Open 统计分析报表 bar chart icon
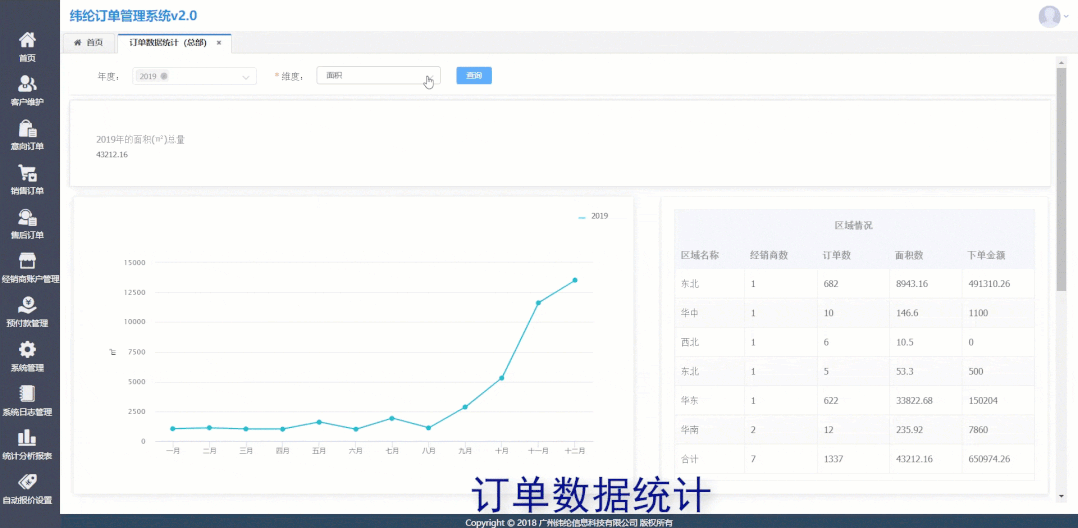The image size is (1078, 528). point(28,437)
